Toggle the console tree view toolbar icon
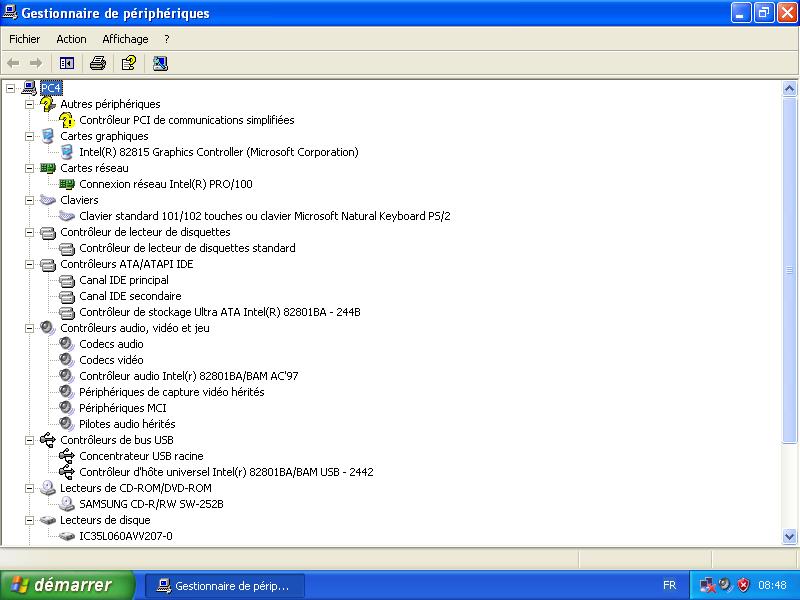800x600 pixels. coord(67,63)
